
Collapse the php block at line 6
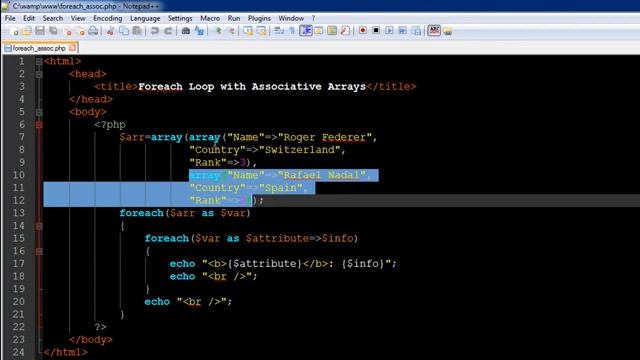39,125
